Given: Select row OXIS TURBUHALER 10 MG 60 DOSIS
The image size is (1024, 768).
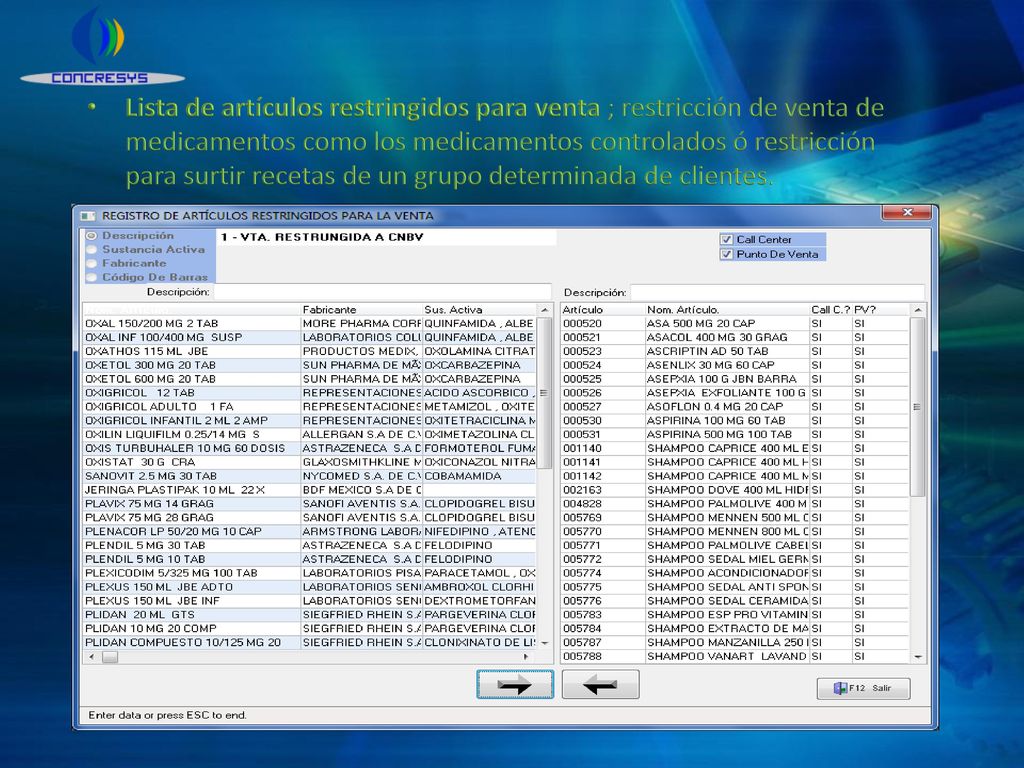Looking at the screenshot, I should pyautogui.click(x=310, y=448).
